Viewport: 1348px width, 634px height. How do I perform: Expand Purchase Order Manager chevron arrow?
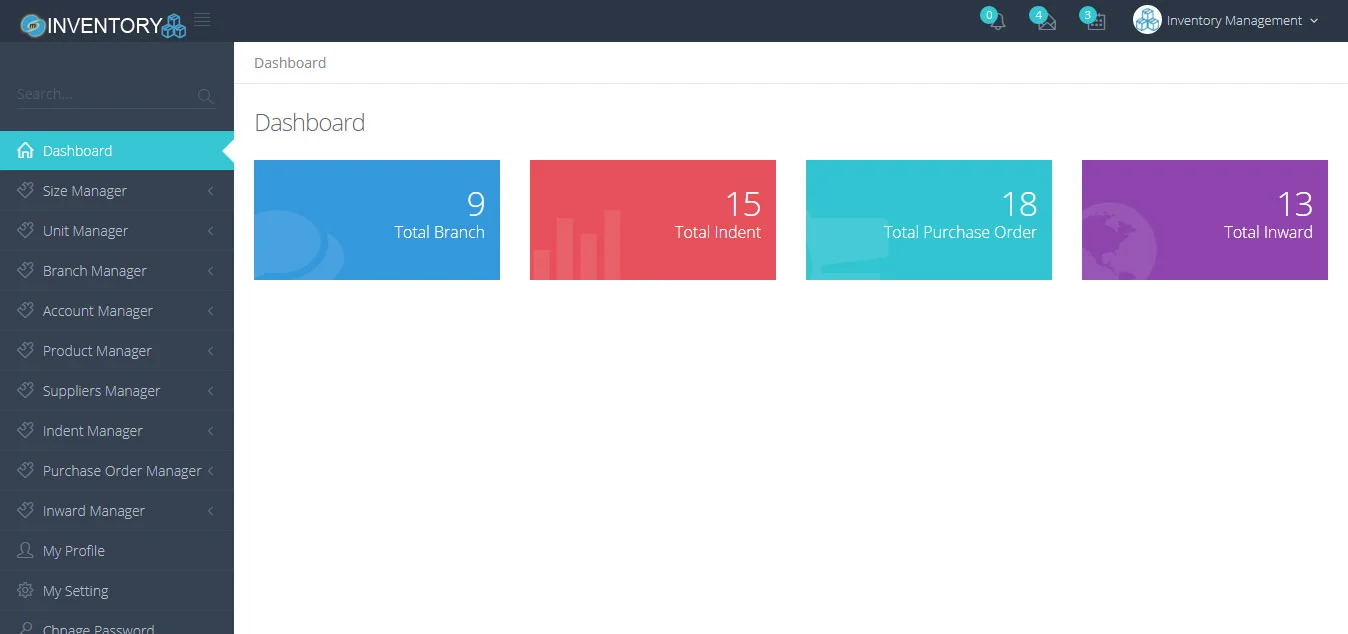pyautogui.click(x=211, y=471)
